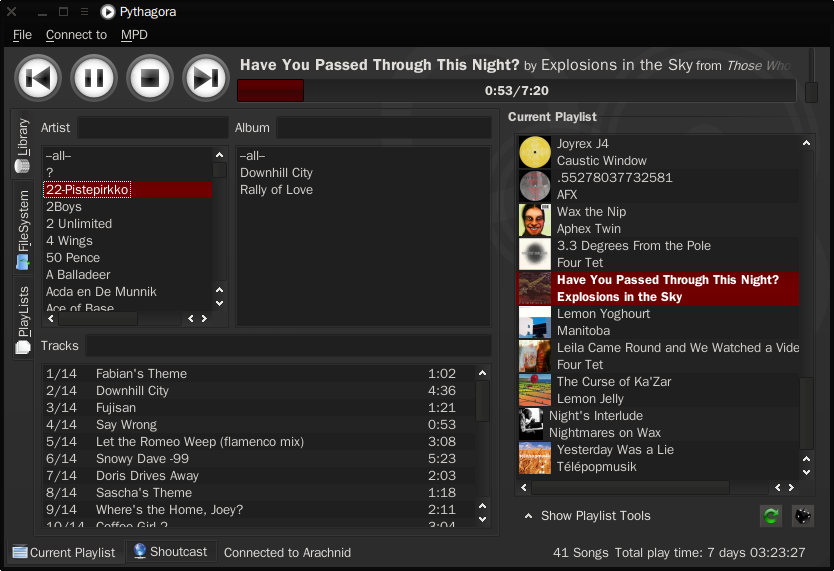The height and width of the screenshot is (571, 834).
Task: Switch to the PlayLists side tab
Action: (x=22, y=318)
